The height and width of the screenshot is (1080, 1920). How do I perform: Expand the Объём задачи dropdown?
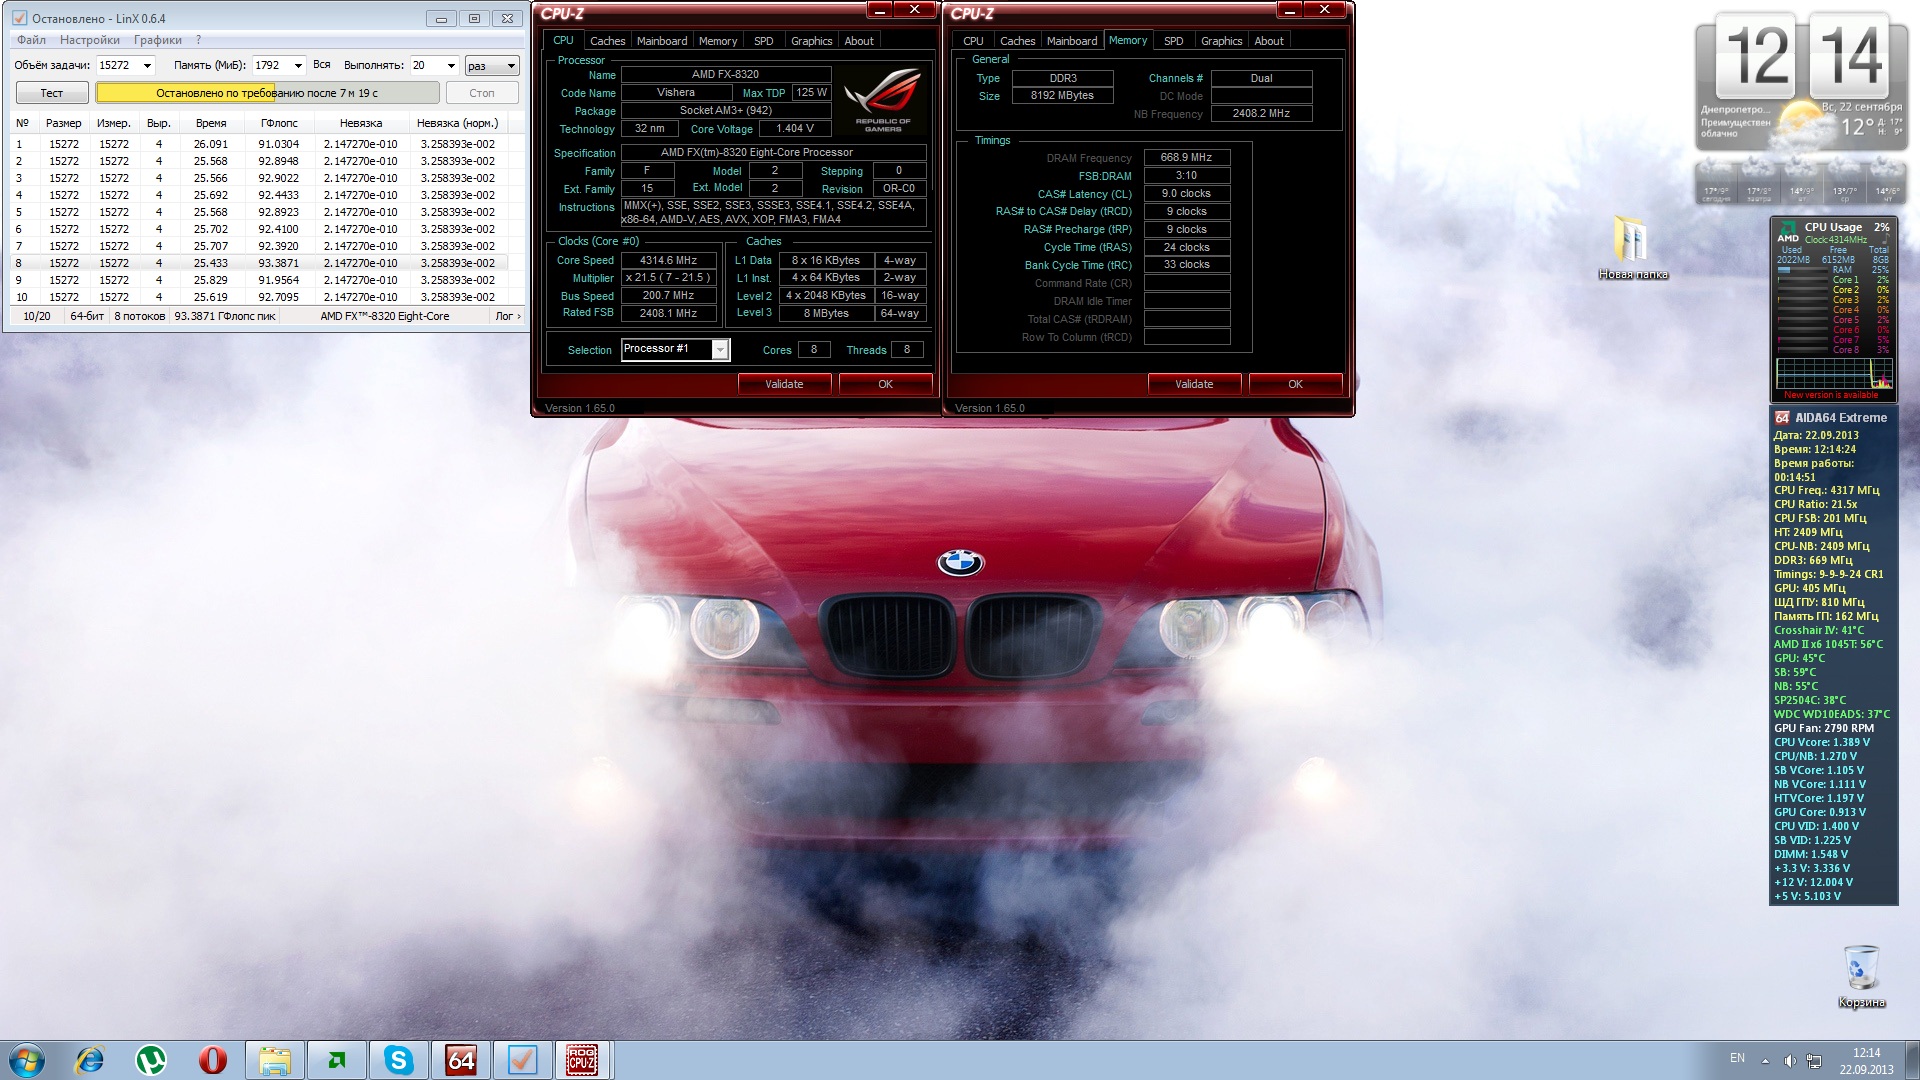(147, 66)
